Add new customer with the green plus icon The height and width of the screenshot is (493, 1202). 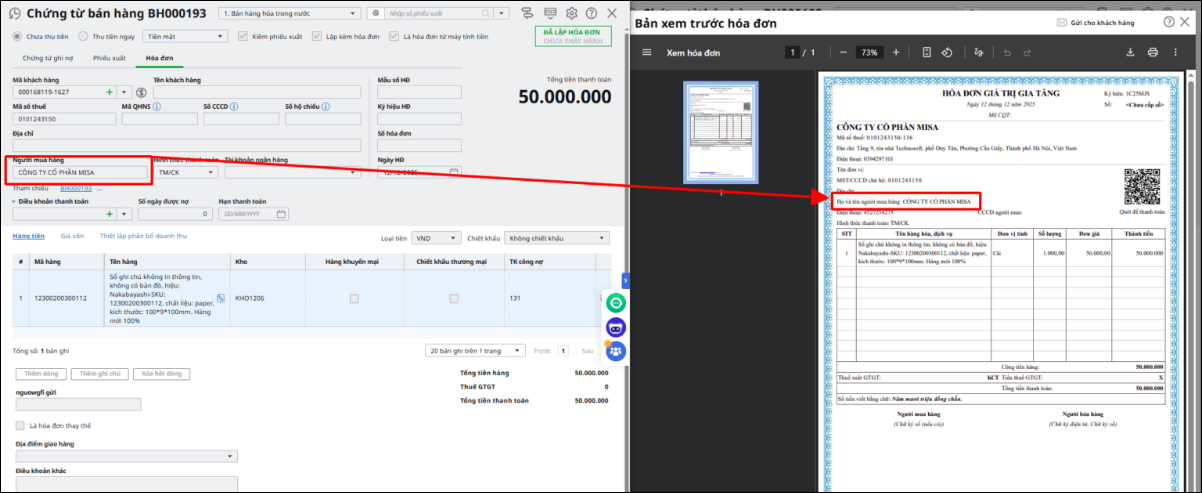(x=109, y=91)
